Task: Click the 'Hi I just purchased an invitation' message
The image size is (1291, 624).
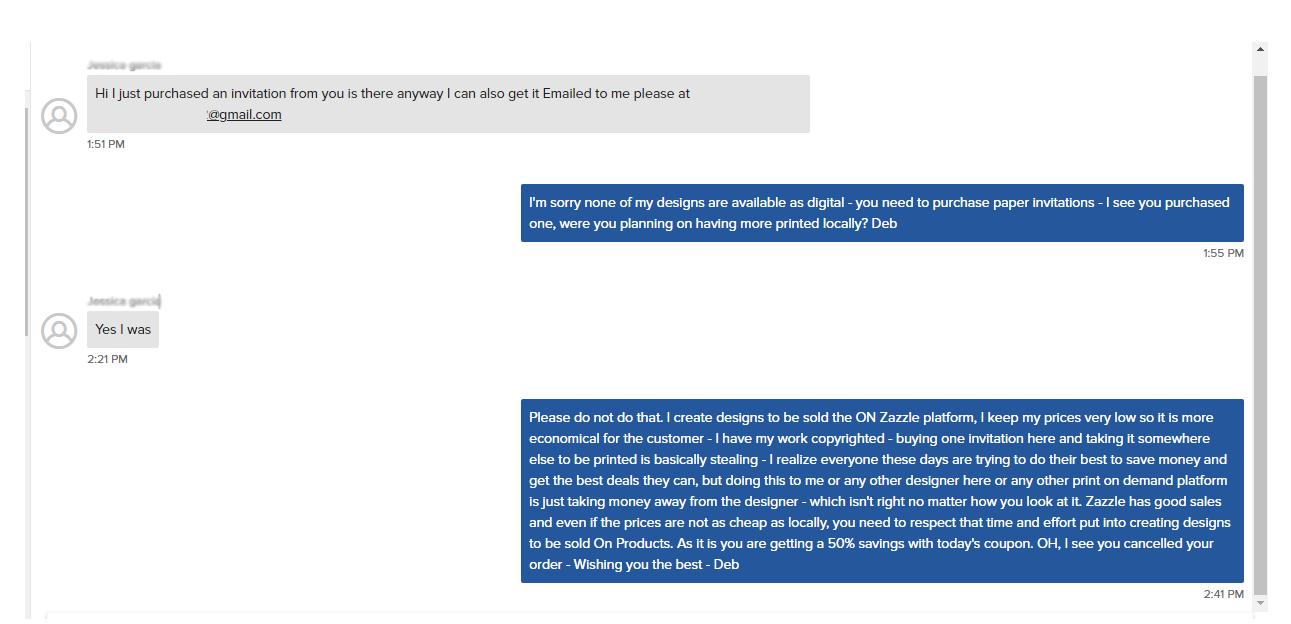Action: 448,104
